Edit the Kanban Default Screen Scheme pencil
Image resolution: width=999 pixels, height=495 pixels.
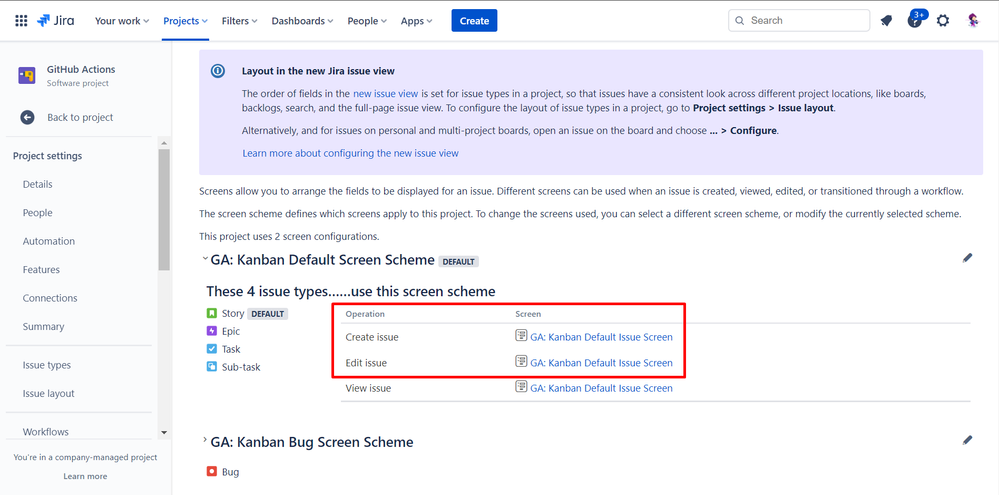click(x=967, y=258)
